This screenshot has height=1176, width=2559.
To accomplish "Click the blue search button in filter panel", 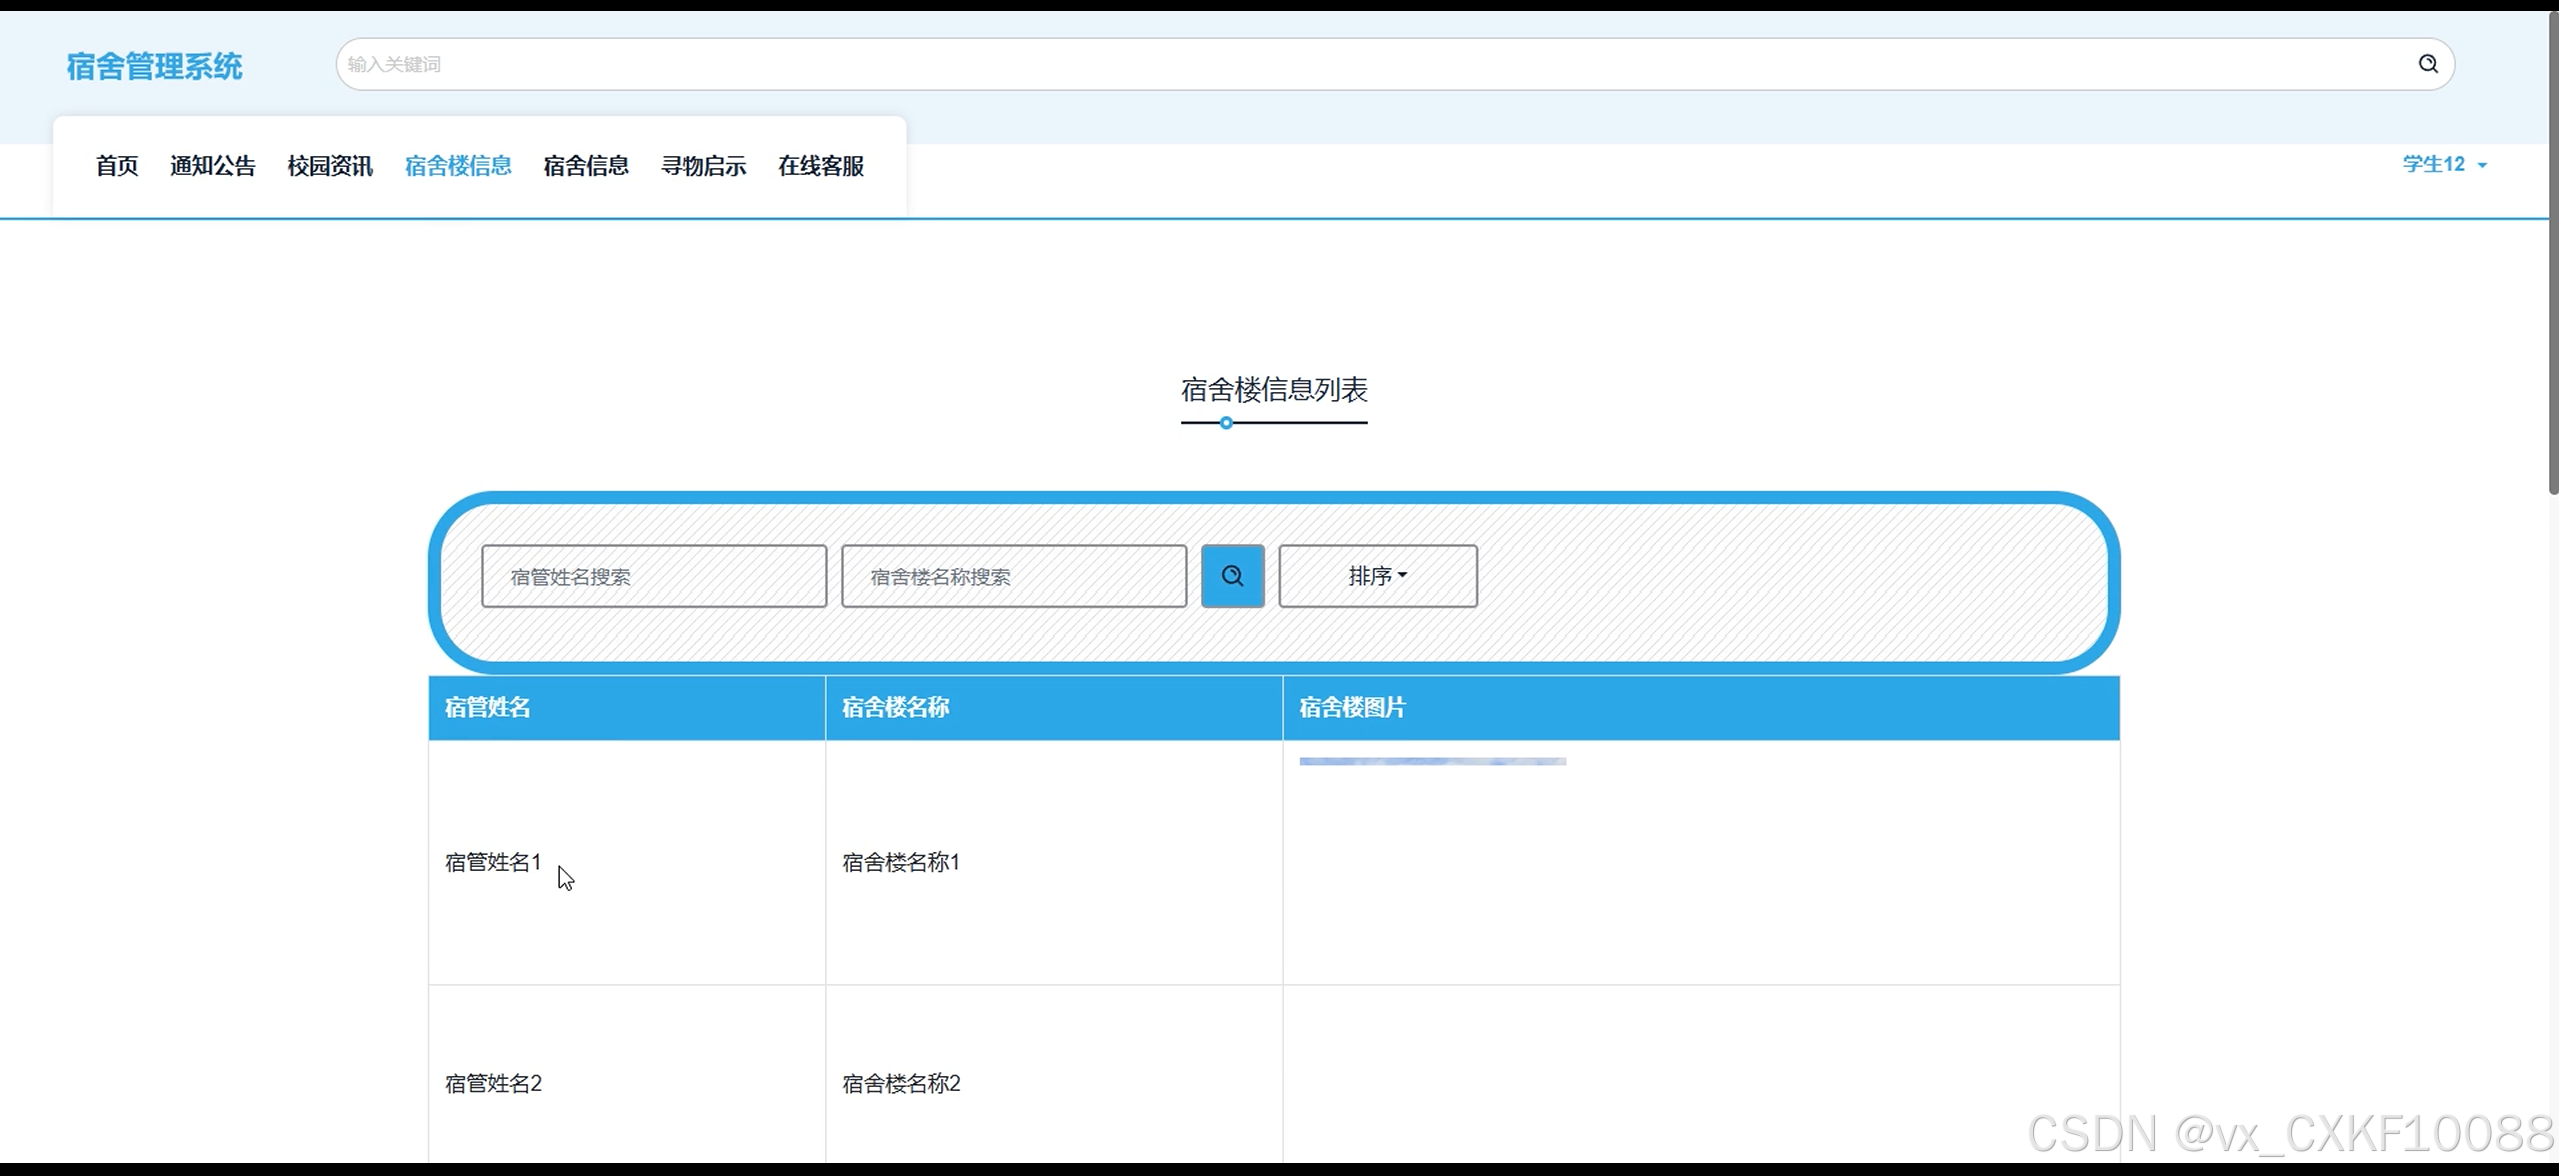I will pos(1232,576).
